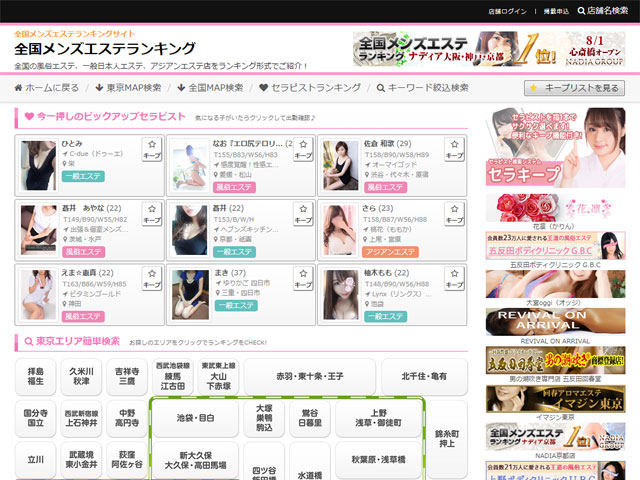The height and width of the screenshot is (480, 640).
Task: Select 赤羽・東十条・王子 area button
Action: (310, 376)
